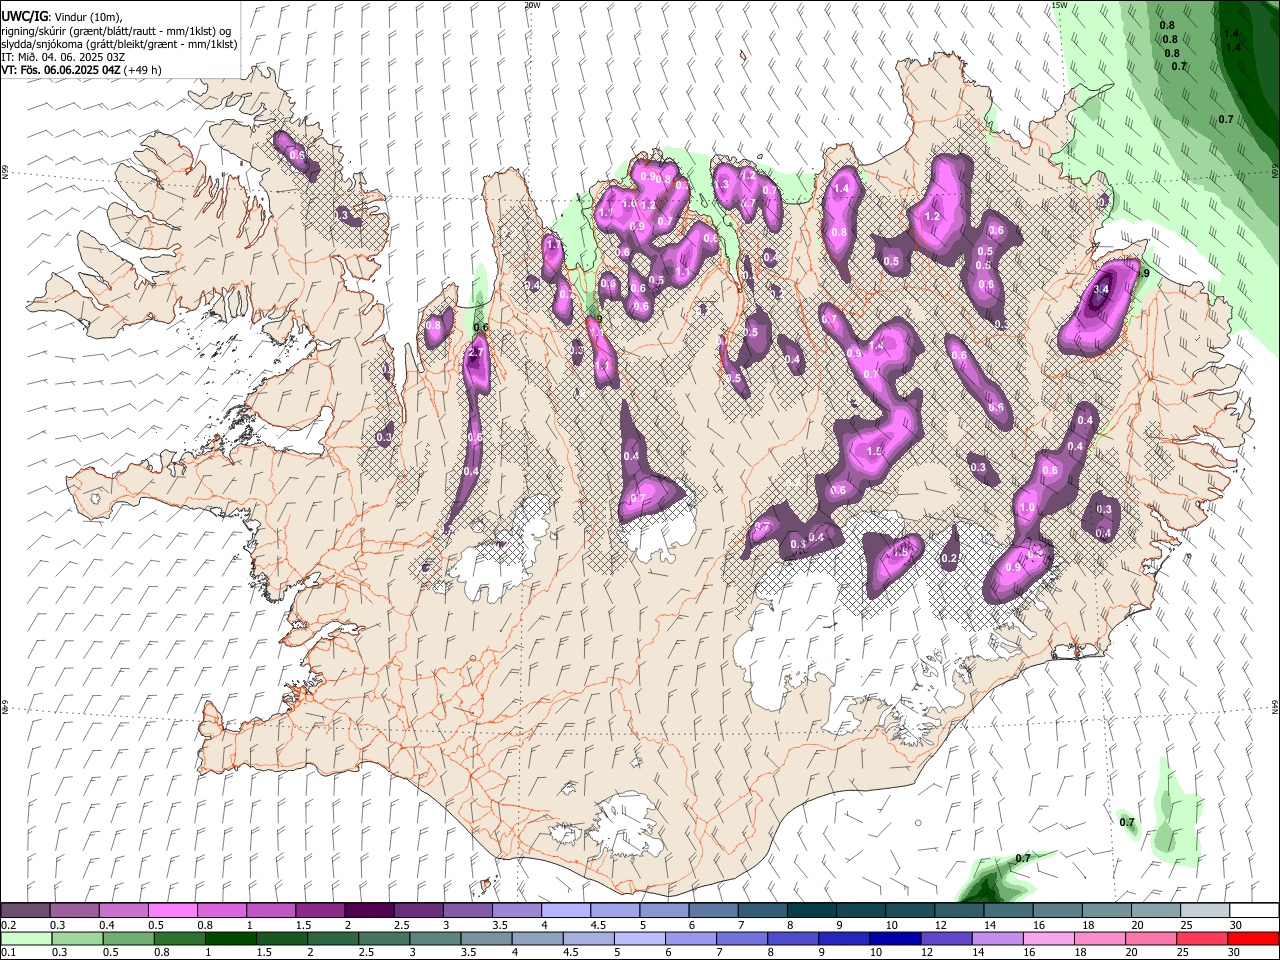
Task: Click the '12' label in the bottom legend row
Action: (x=927, y=953)
